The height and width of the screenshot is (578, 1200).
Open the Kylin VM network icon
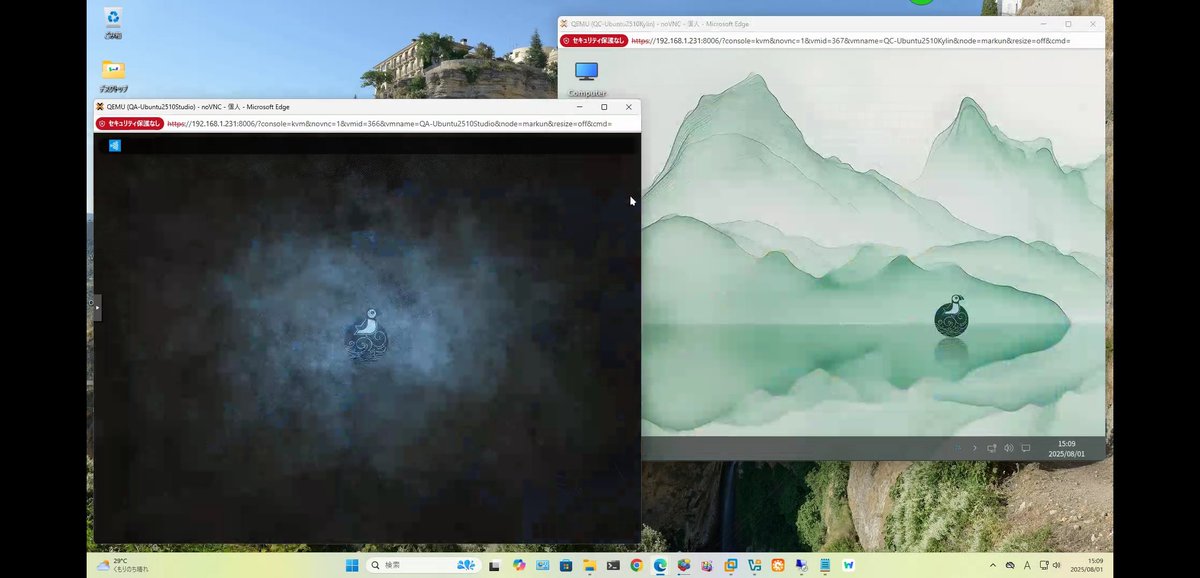pyautogui.click(x=991, y=448)
